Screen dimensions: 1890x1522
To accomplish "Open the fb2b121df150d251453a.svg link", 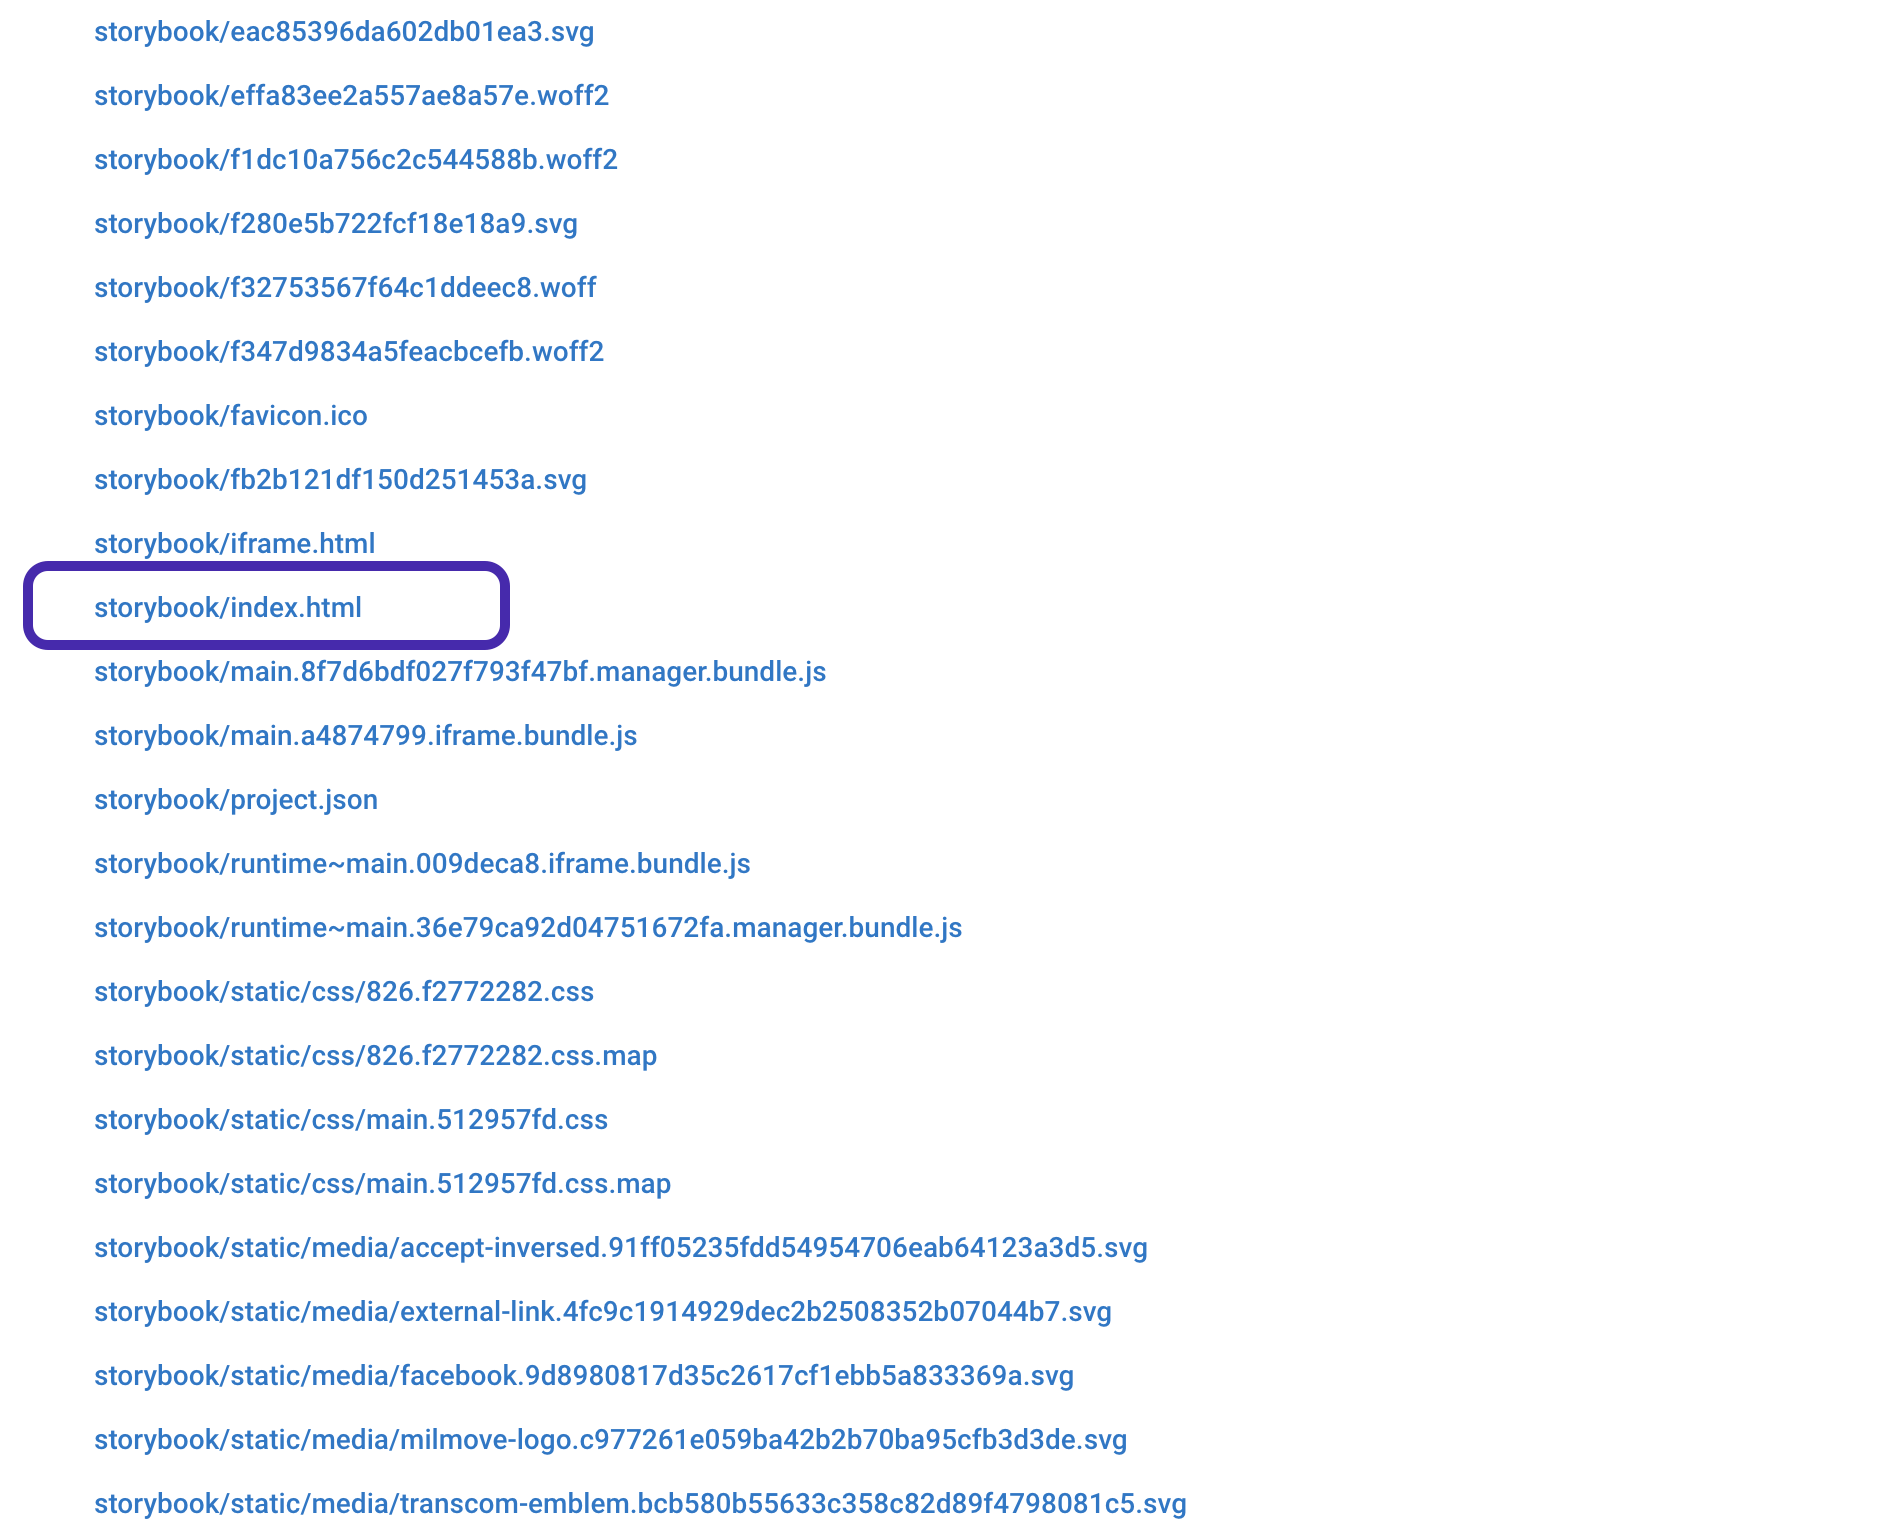I will pyautogui.click(x=340, y=479).
